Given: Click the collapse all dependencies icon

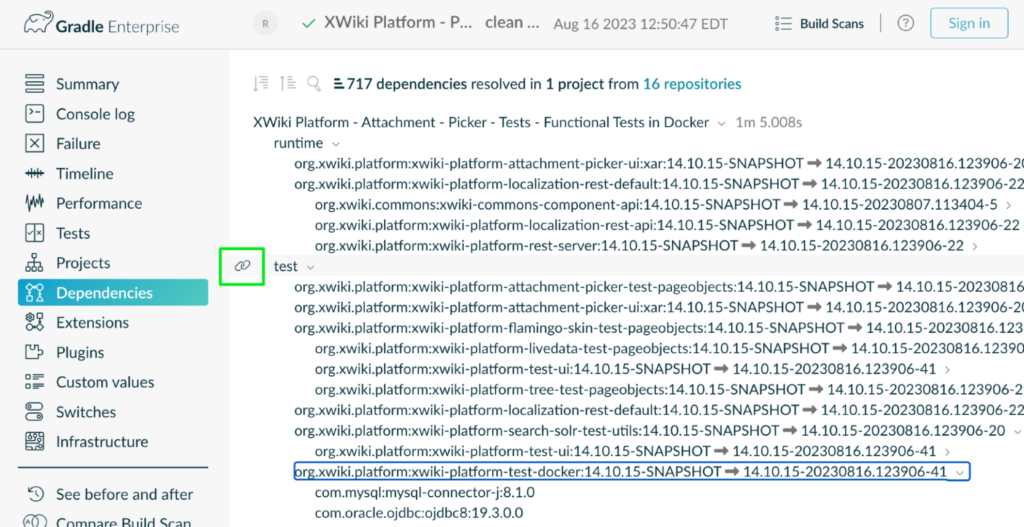Looking at the screenshot, I should pos(288,84).
